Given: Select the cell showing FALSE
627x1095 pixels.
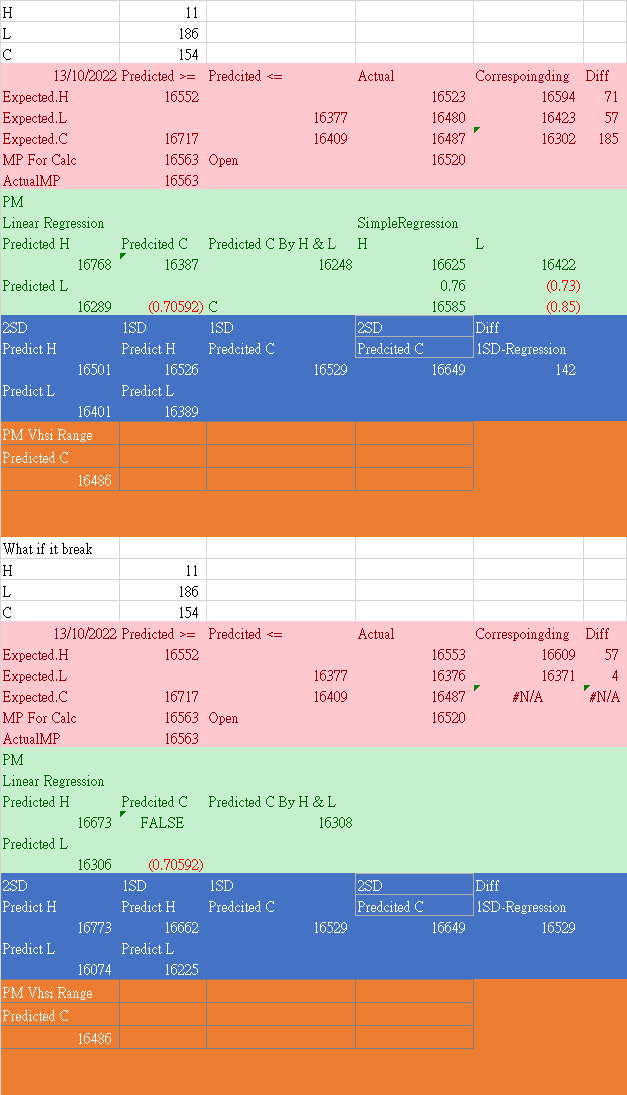Looking at the screenshot, I should pyautogui.click(x=162, y=823).
